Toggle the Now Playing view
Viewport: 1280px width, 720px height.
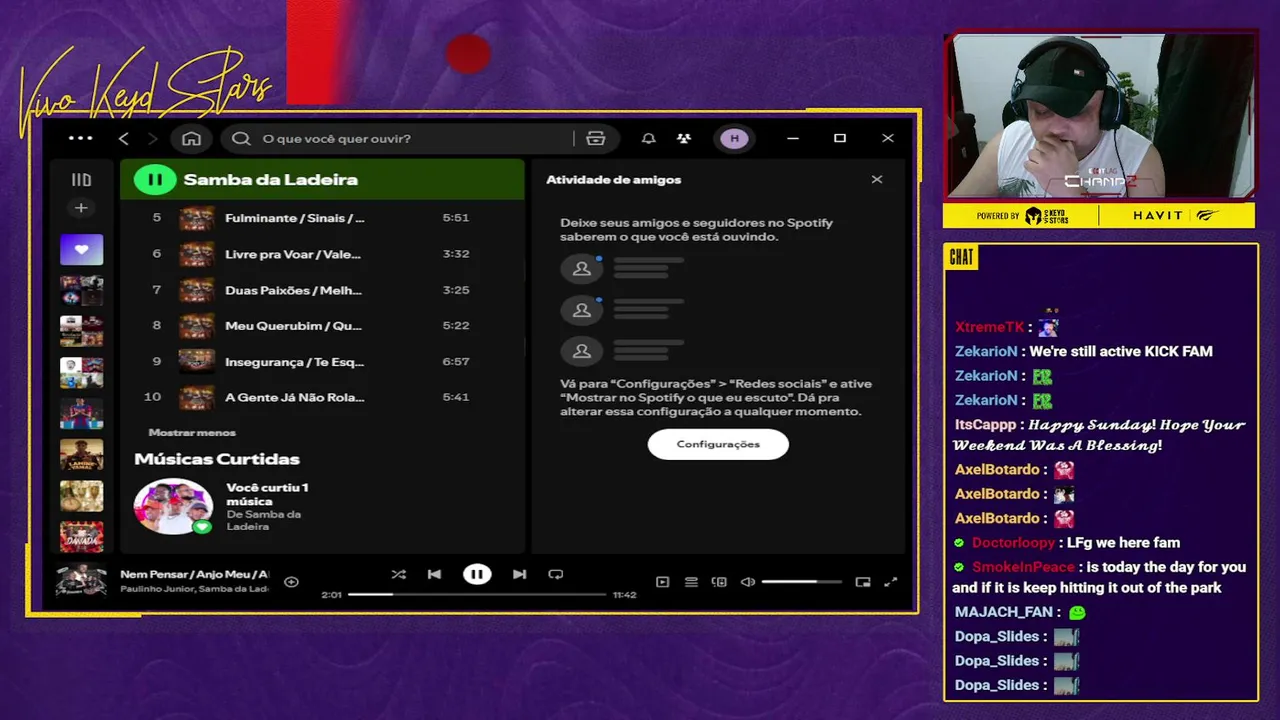(x=662, y=582)
